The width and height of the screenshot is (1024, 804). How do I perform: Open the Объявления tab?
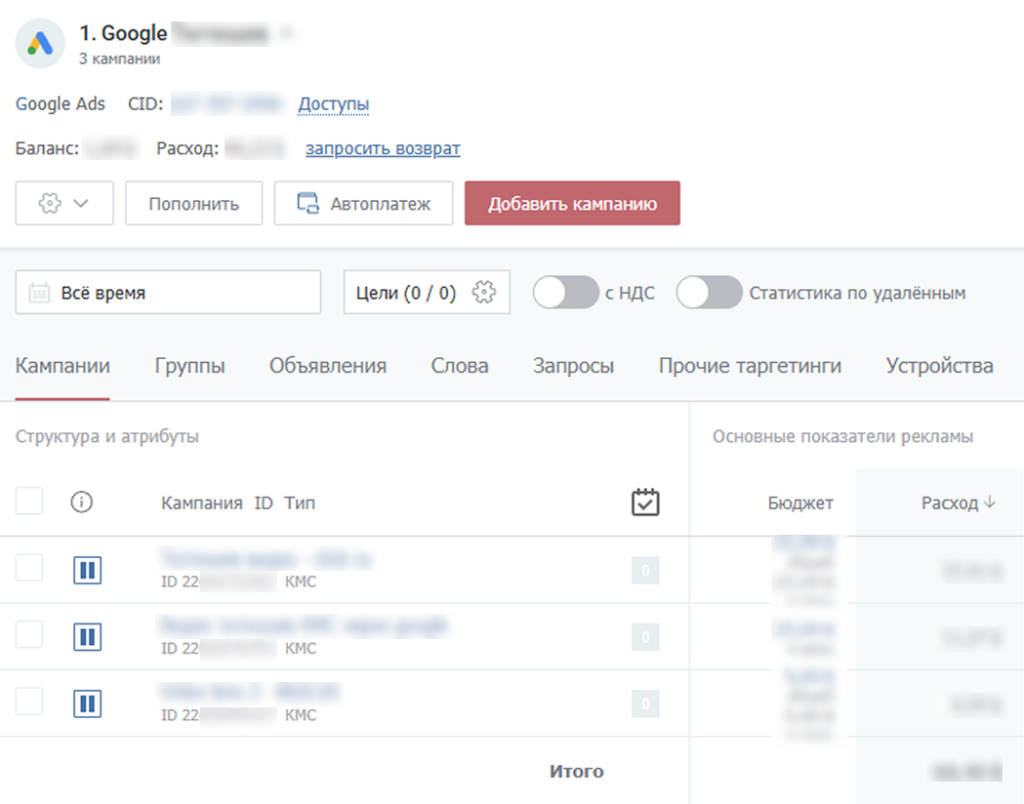pos(327,366)
